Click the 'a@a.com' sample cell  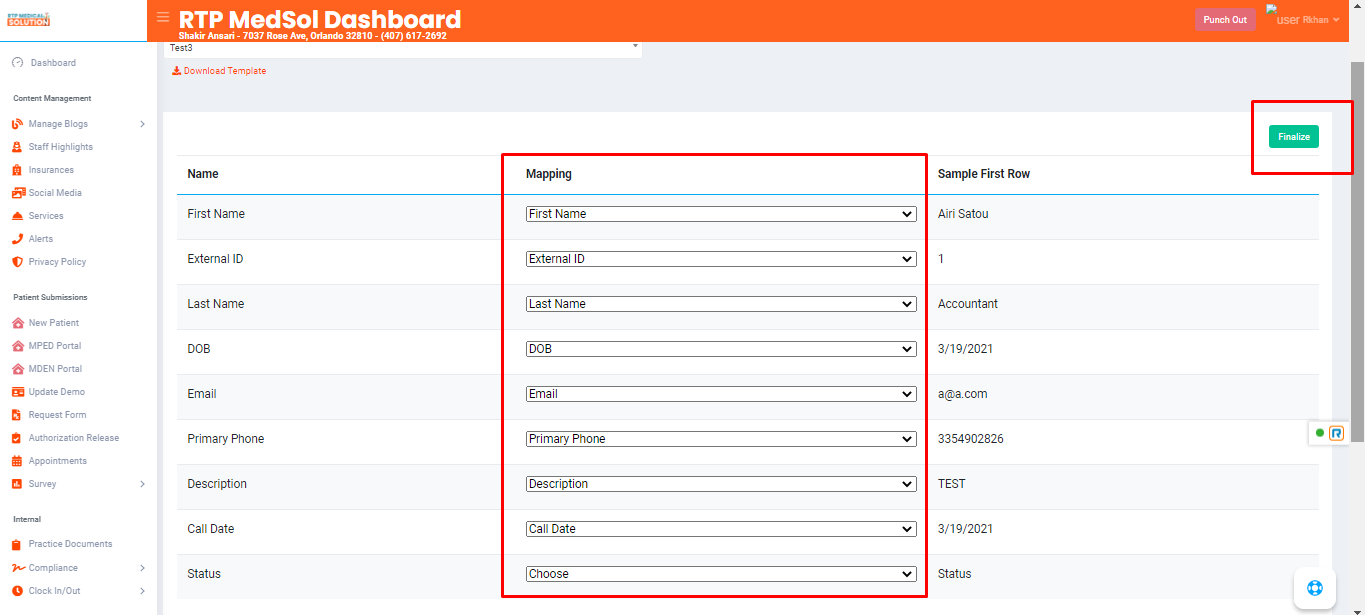click(963, 394)
